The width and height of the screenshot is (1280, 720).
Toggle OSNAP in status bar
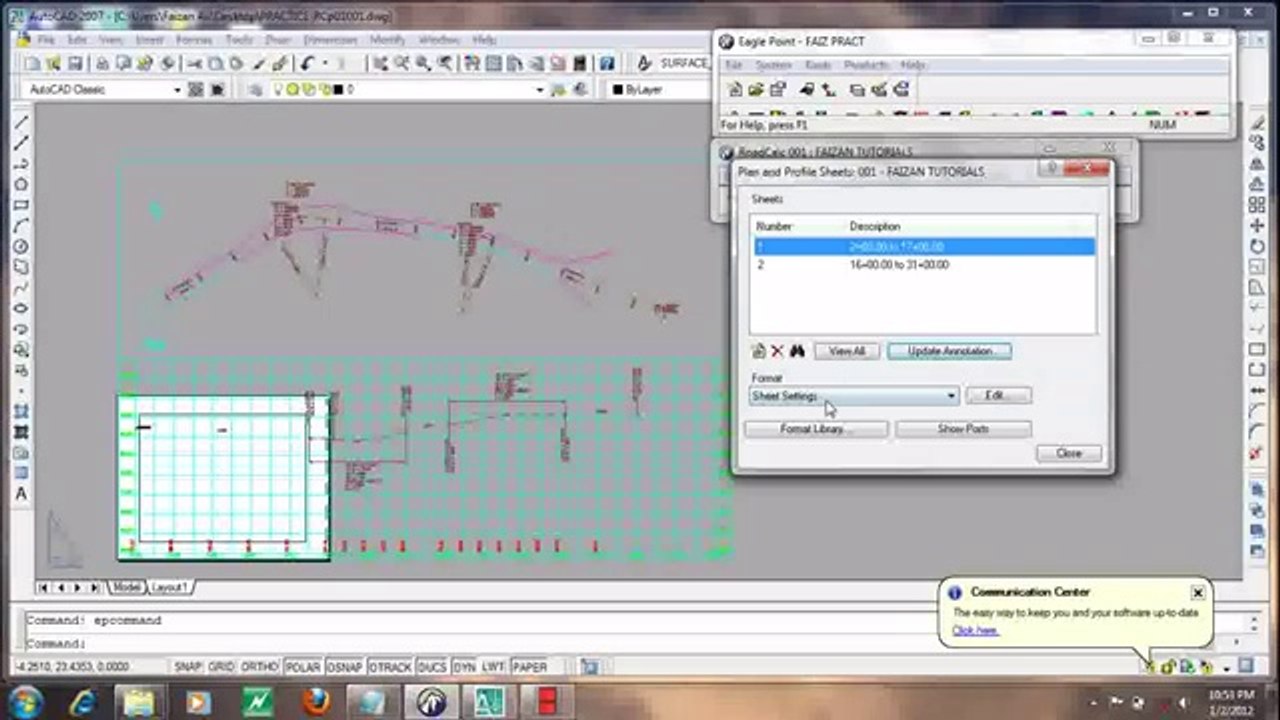[x=345, y=667]
